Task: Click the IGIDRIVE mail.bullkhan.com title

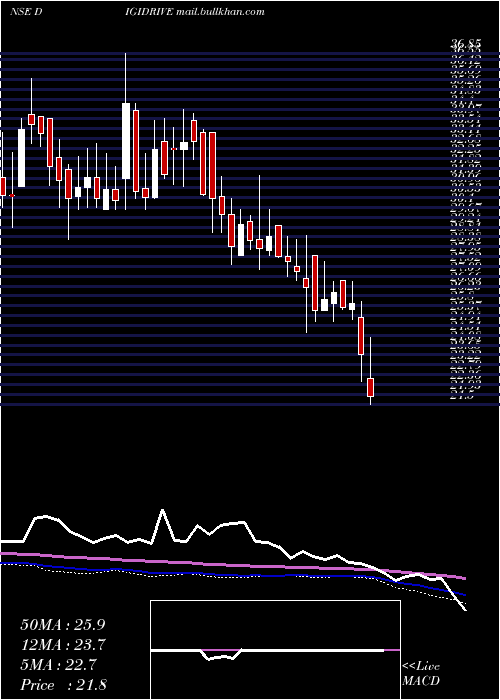Action: click(195, 12)
